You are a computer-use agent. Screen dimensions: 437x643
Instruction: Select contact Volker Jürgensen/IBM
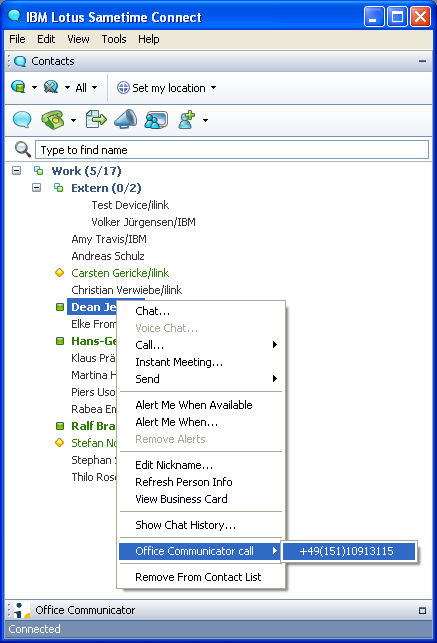pos(143,222)
